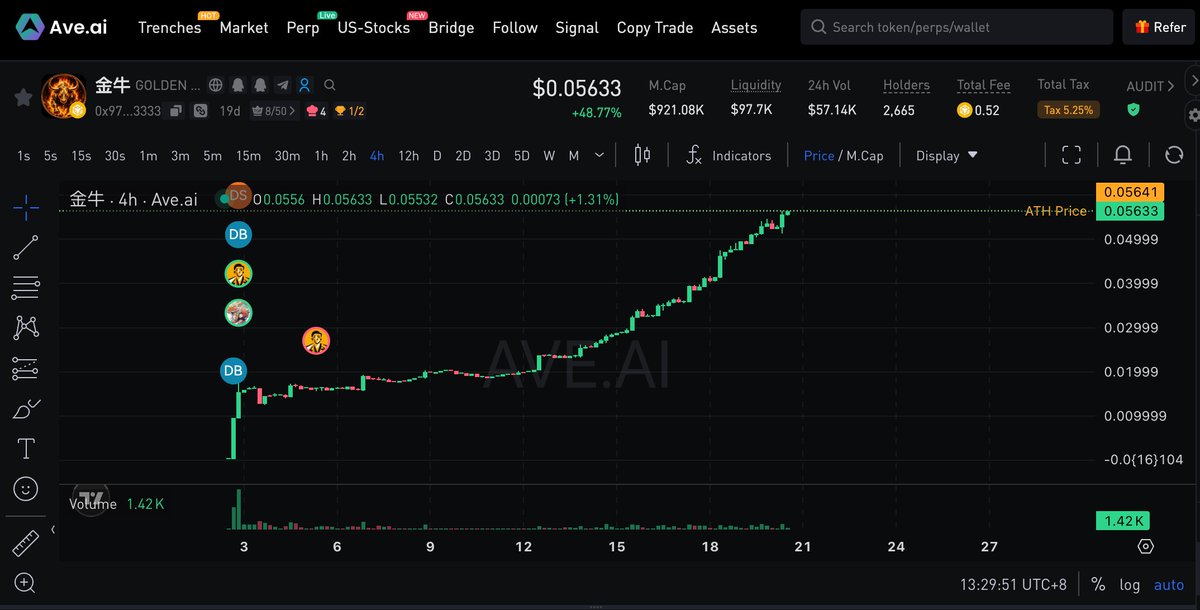Open the Perp section
Screen dimensions: 1200x610
(303, 28)
